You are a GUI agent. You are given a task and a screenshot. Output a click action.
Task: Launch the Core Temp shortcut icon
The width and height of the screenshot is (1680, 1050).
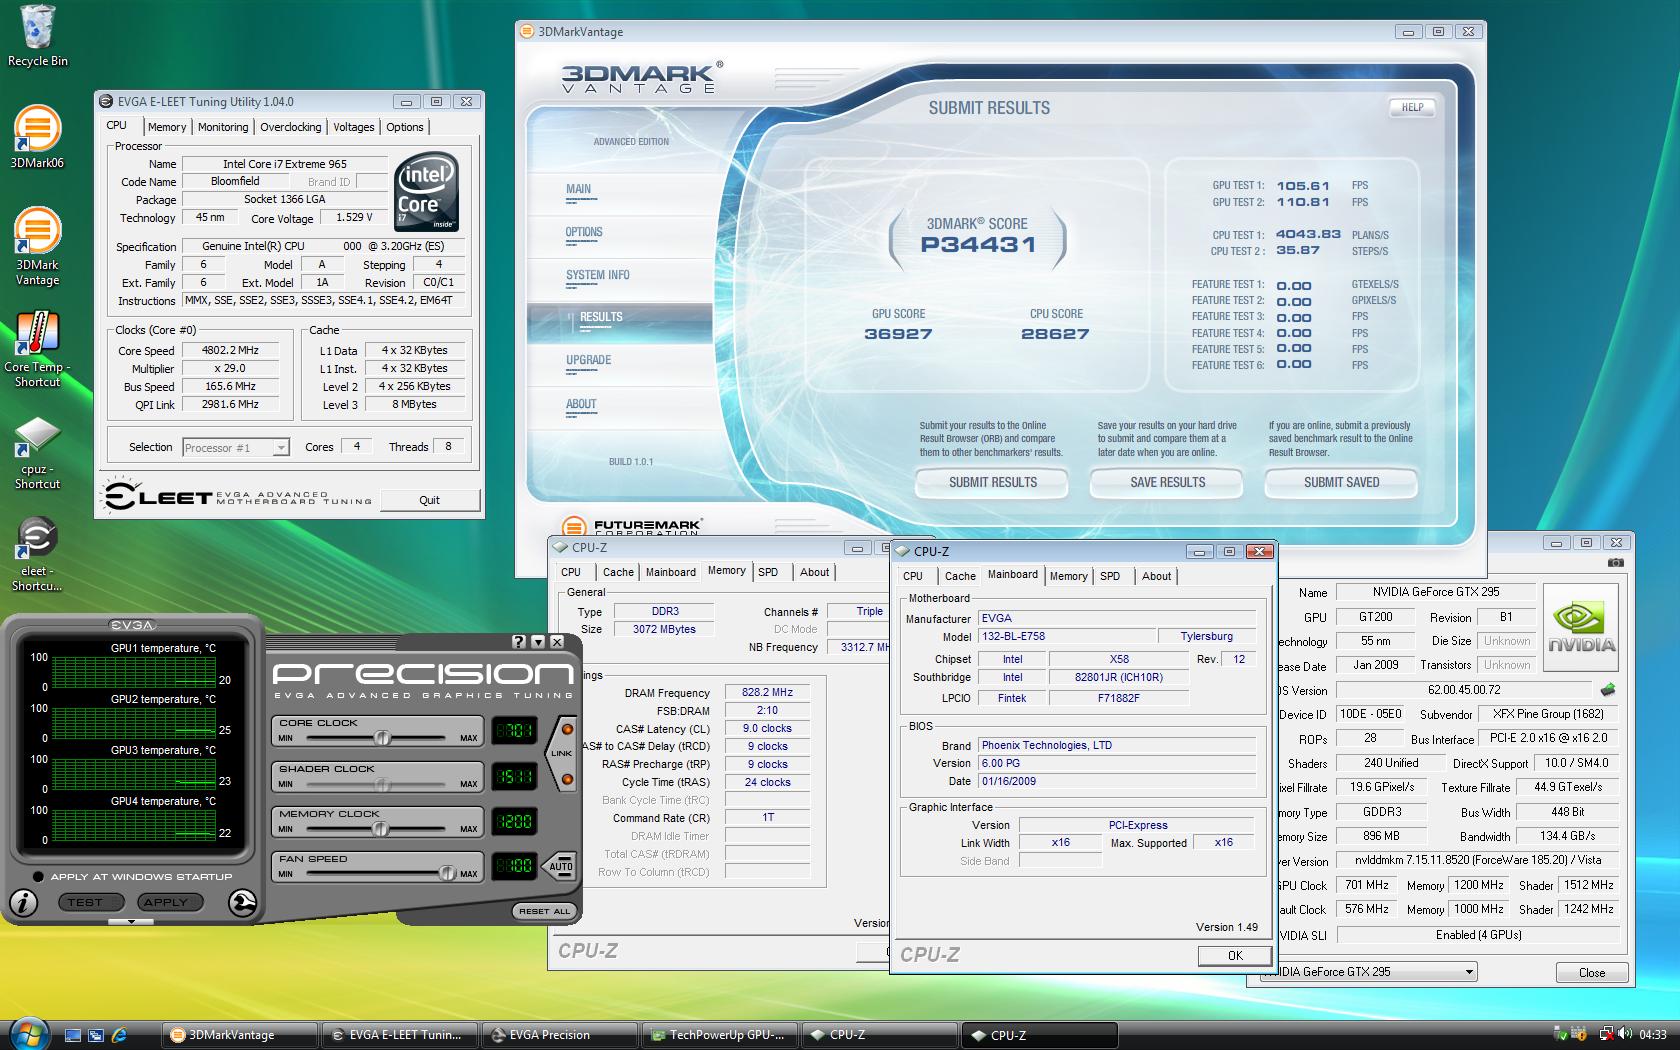pyautogui.click(x=37, y=348)
